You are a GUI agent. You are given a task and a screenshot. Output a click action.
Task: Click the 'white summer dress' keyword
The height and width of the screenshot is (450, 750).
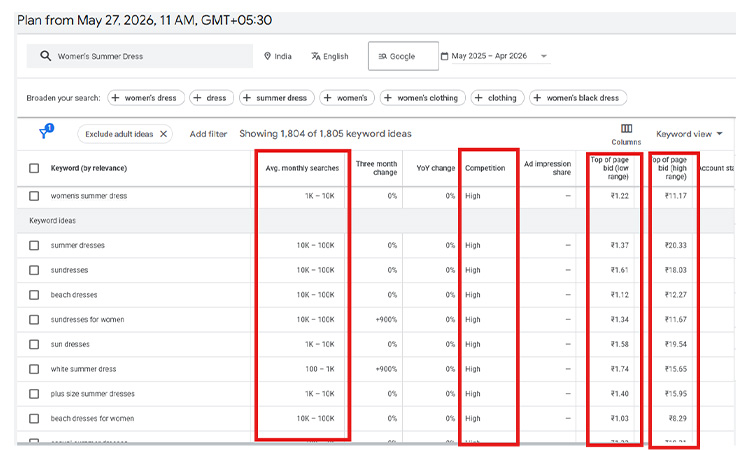[x=83, y=369]
